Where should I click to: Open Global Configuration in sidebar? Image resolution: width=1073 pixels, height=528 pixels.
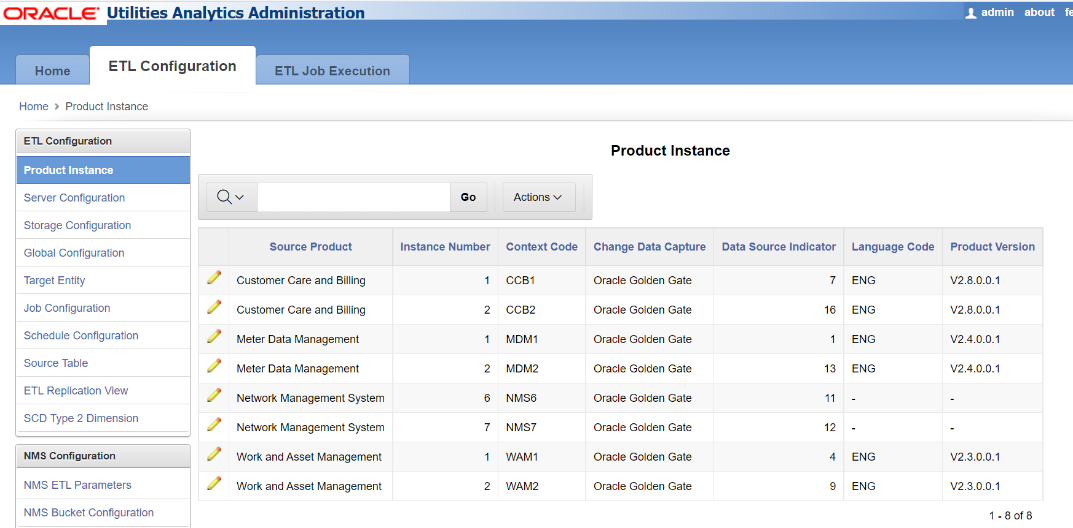(103, 253)
